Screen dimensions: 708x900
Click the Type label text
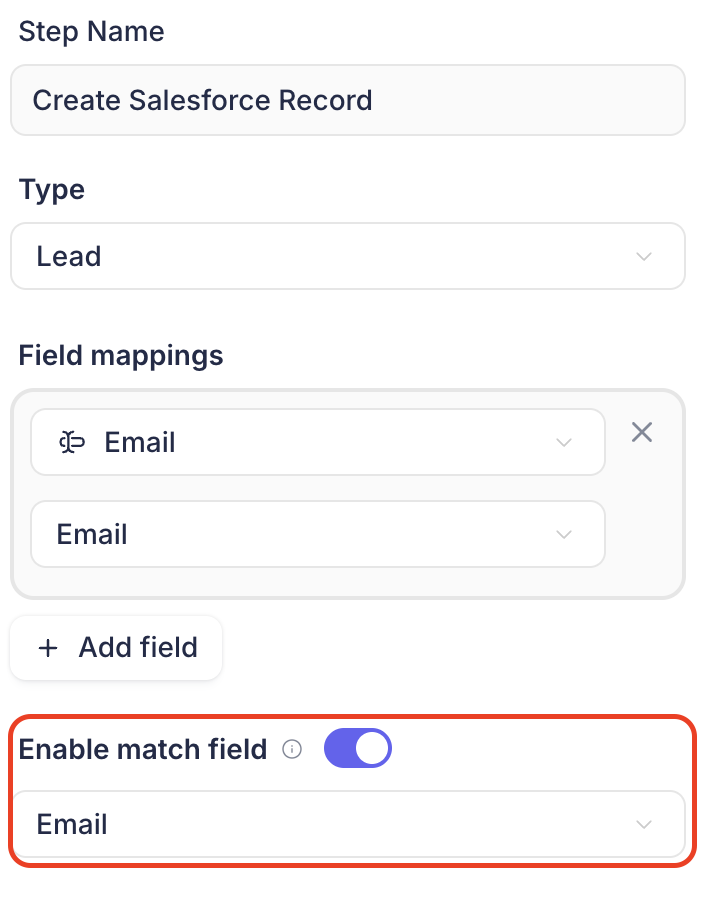pyautogui.click(x=52, y=189)
